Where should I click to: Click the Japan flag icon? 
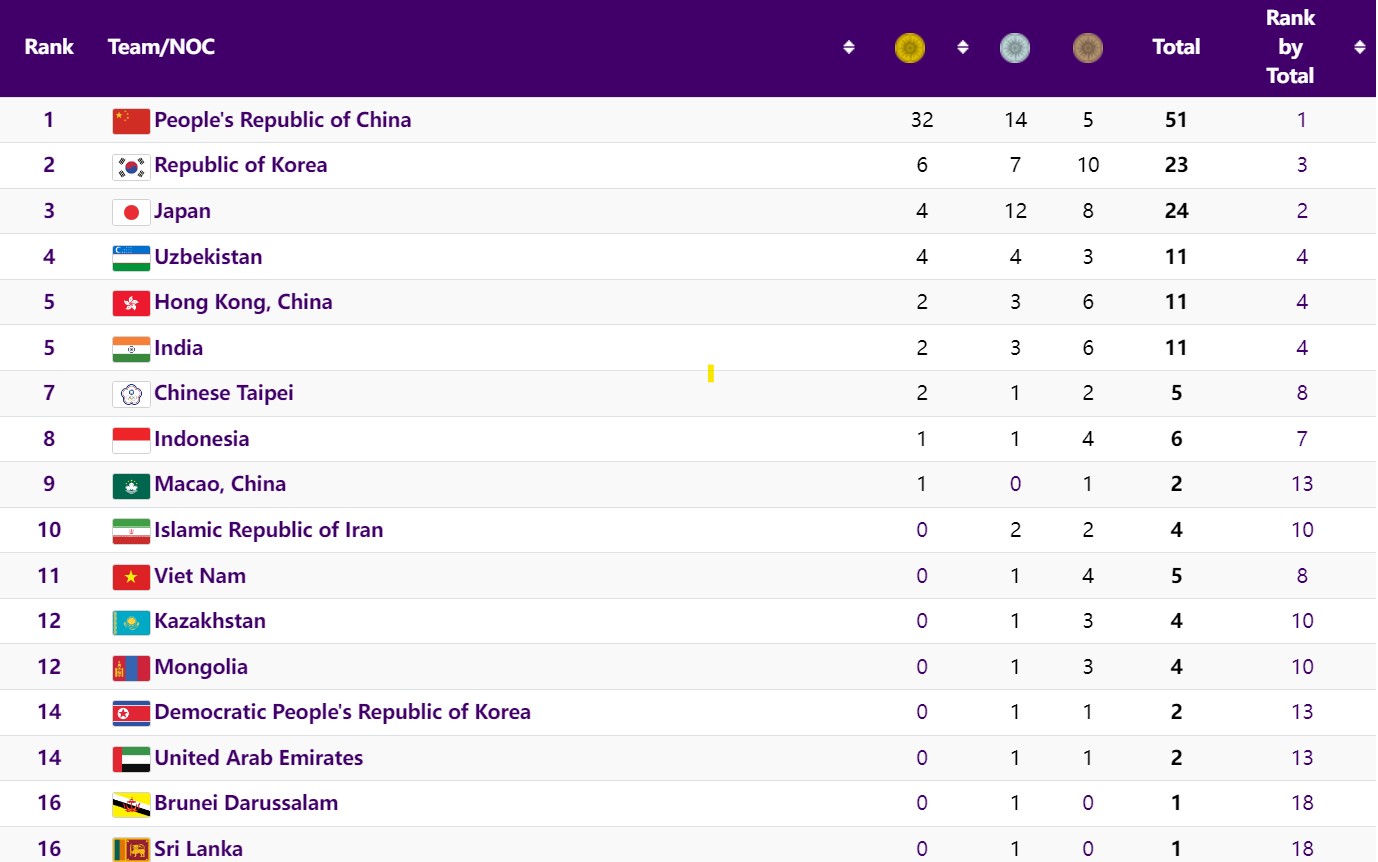click(131, 212)
